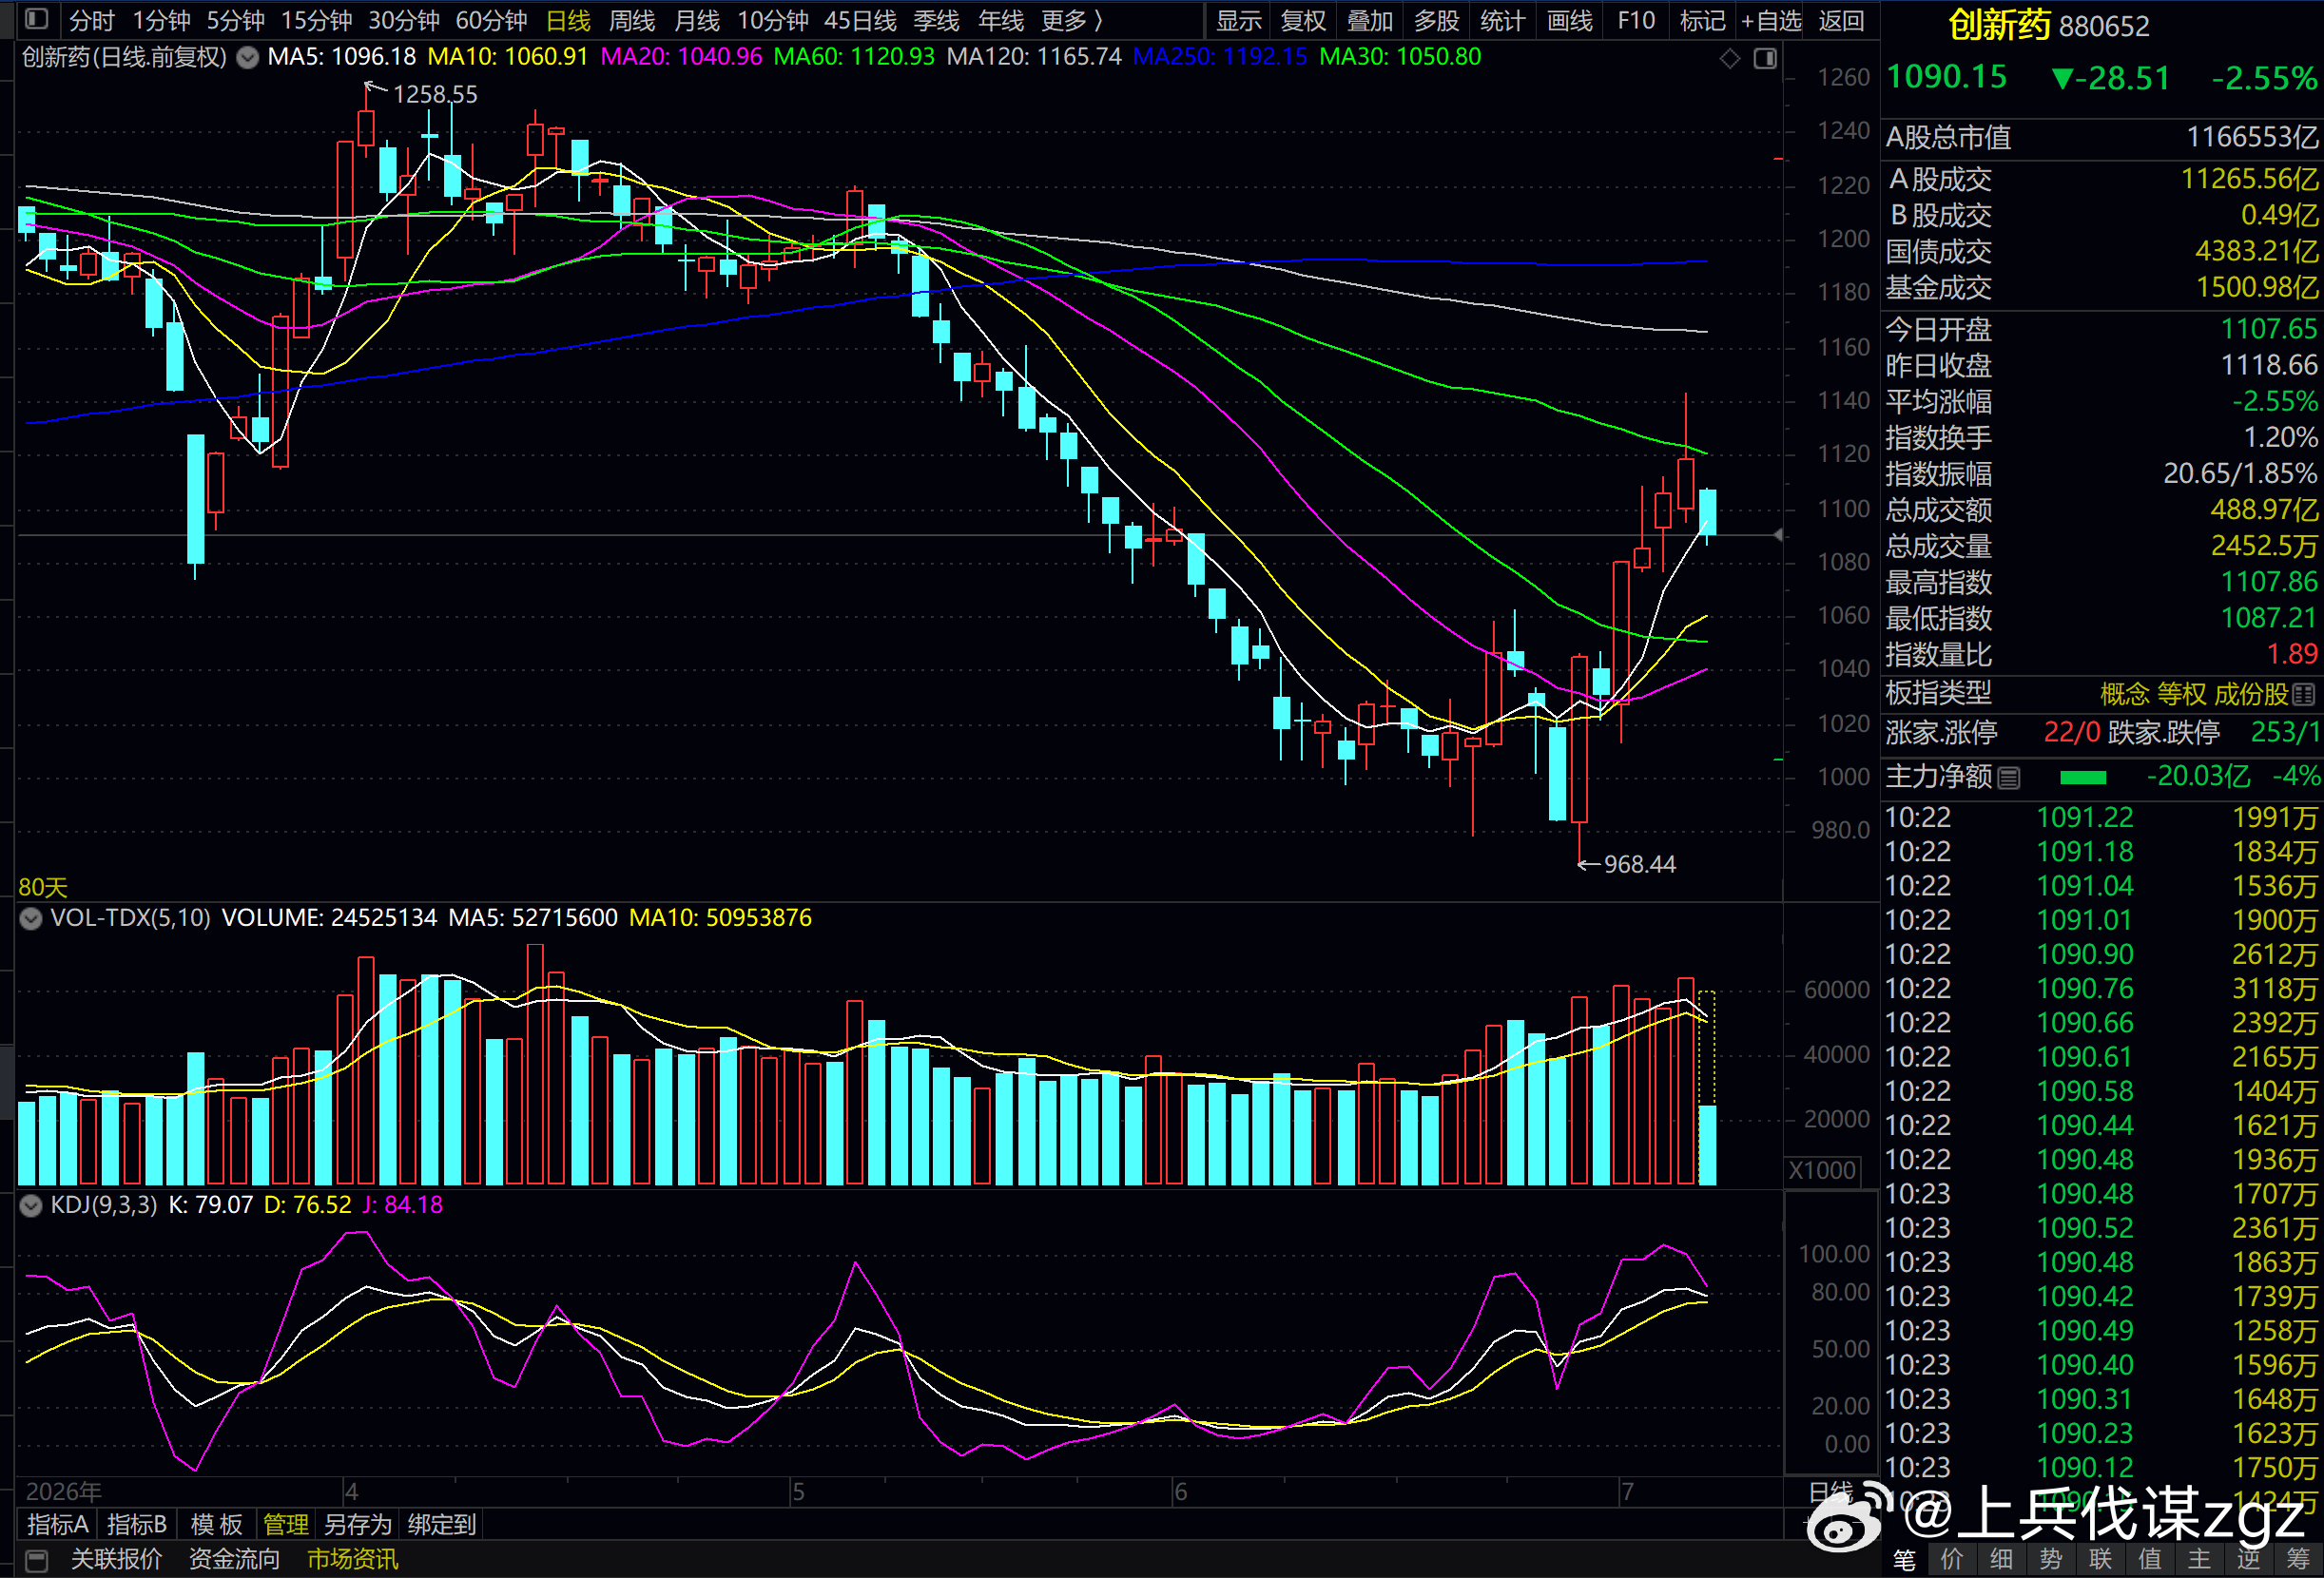2324x1578 pixels.
Task: Select the 价 price tab
Action: [1952, 1560]
